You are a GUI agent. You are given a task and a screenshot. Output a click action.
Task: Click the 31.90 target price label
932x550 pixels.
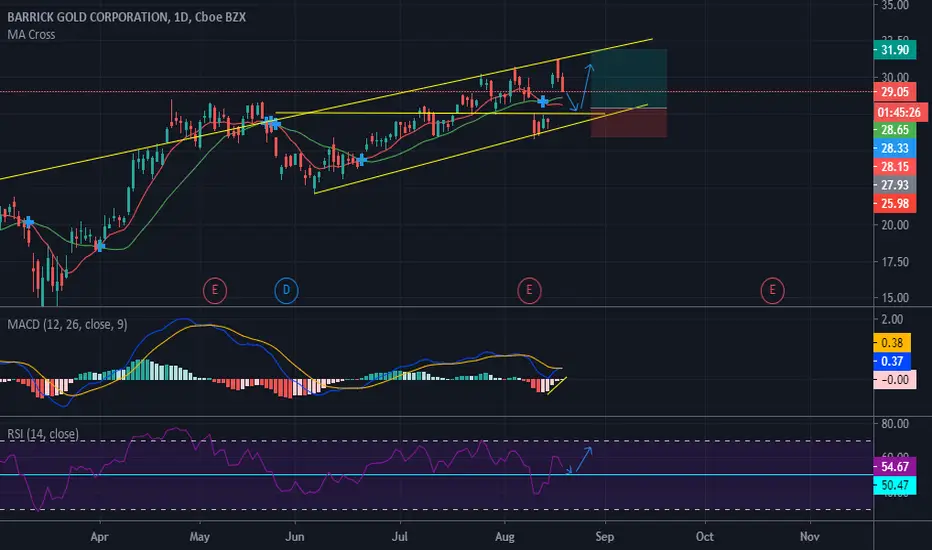895,50
